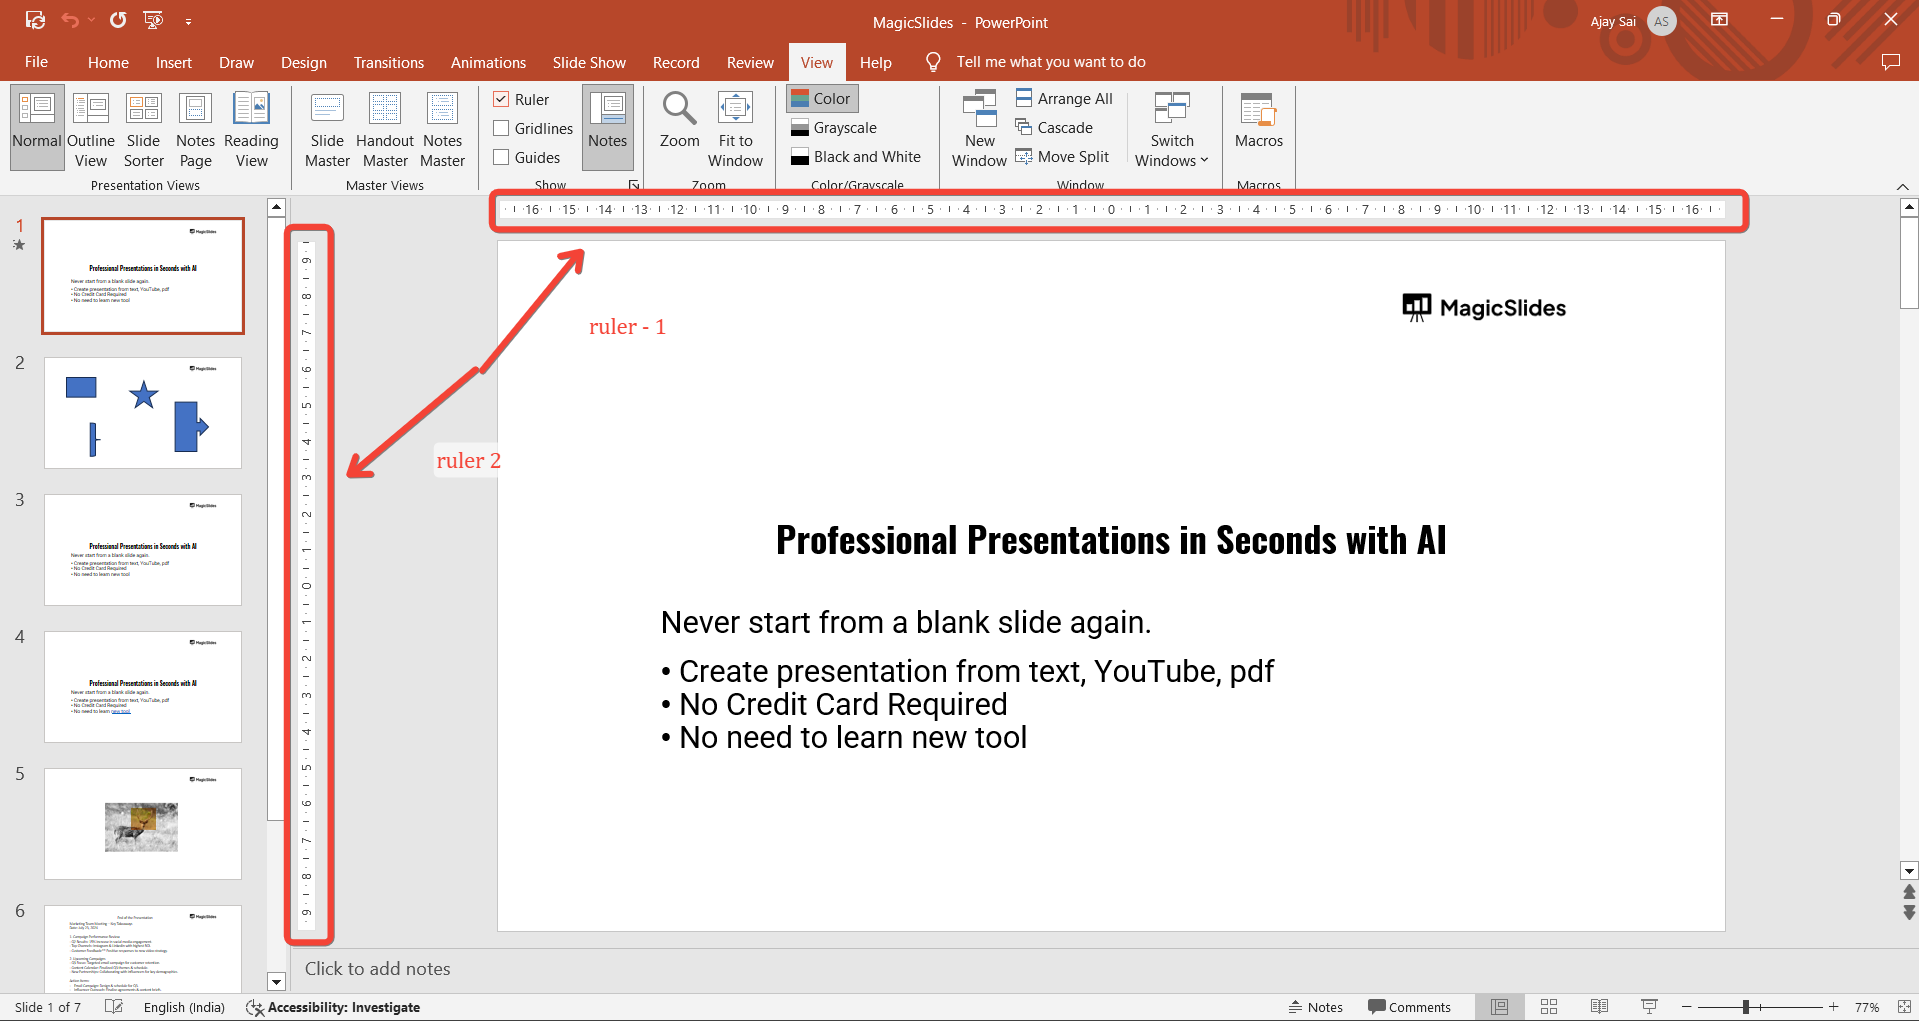Start slide show from status bar icon
Screen dimensions: 1919x1021
1649,1007
